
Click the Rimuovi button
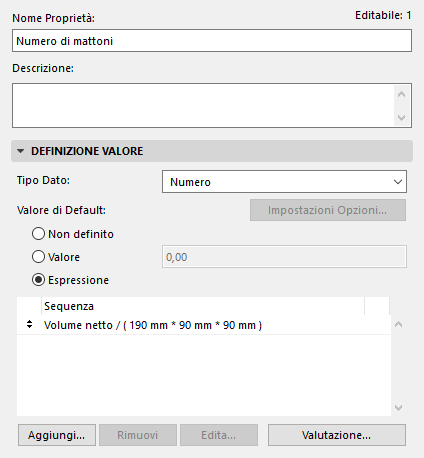pyautogui.click(x=138, y=435)
